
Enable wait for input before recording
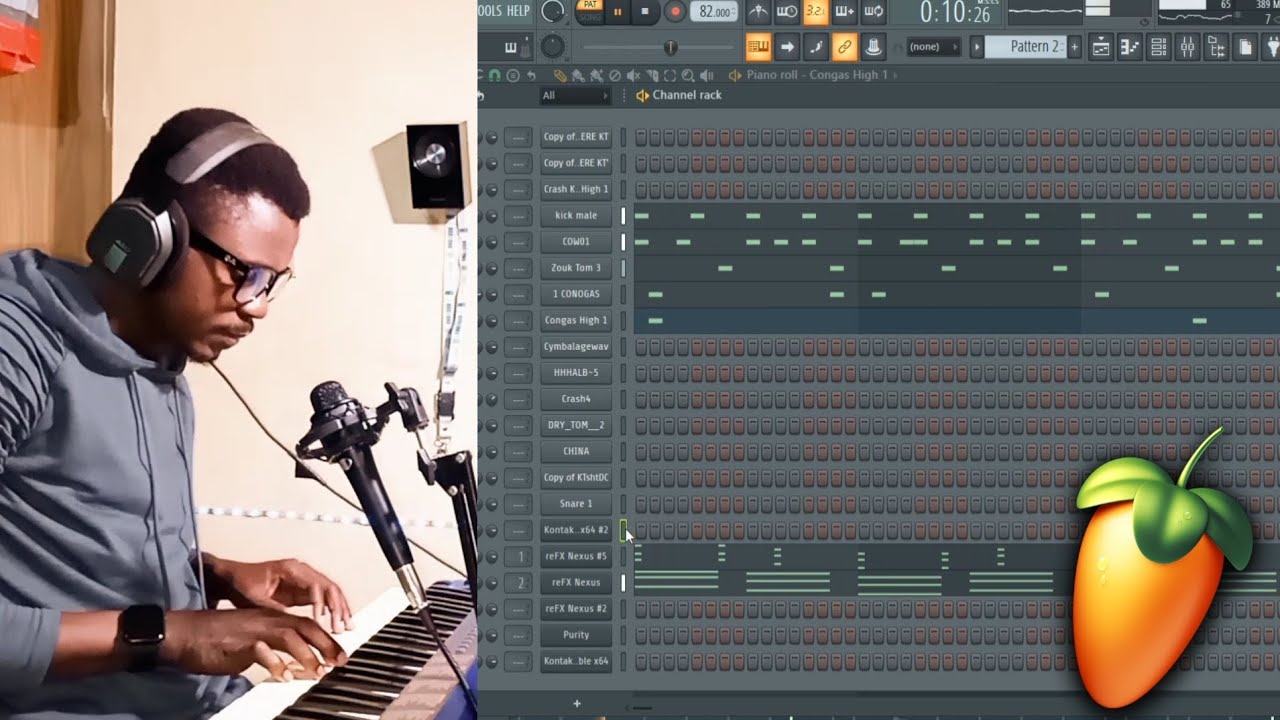787,12
